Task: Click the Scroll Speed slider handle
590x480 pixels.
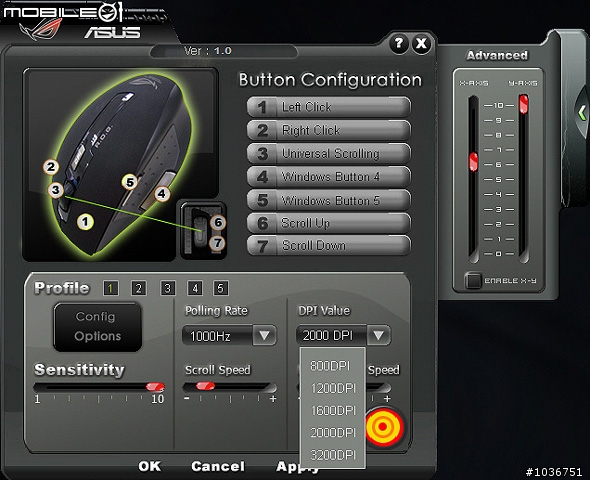Action: click(205, 386)
